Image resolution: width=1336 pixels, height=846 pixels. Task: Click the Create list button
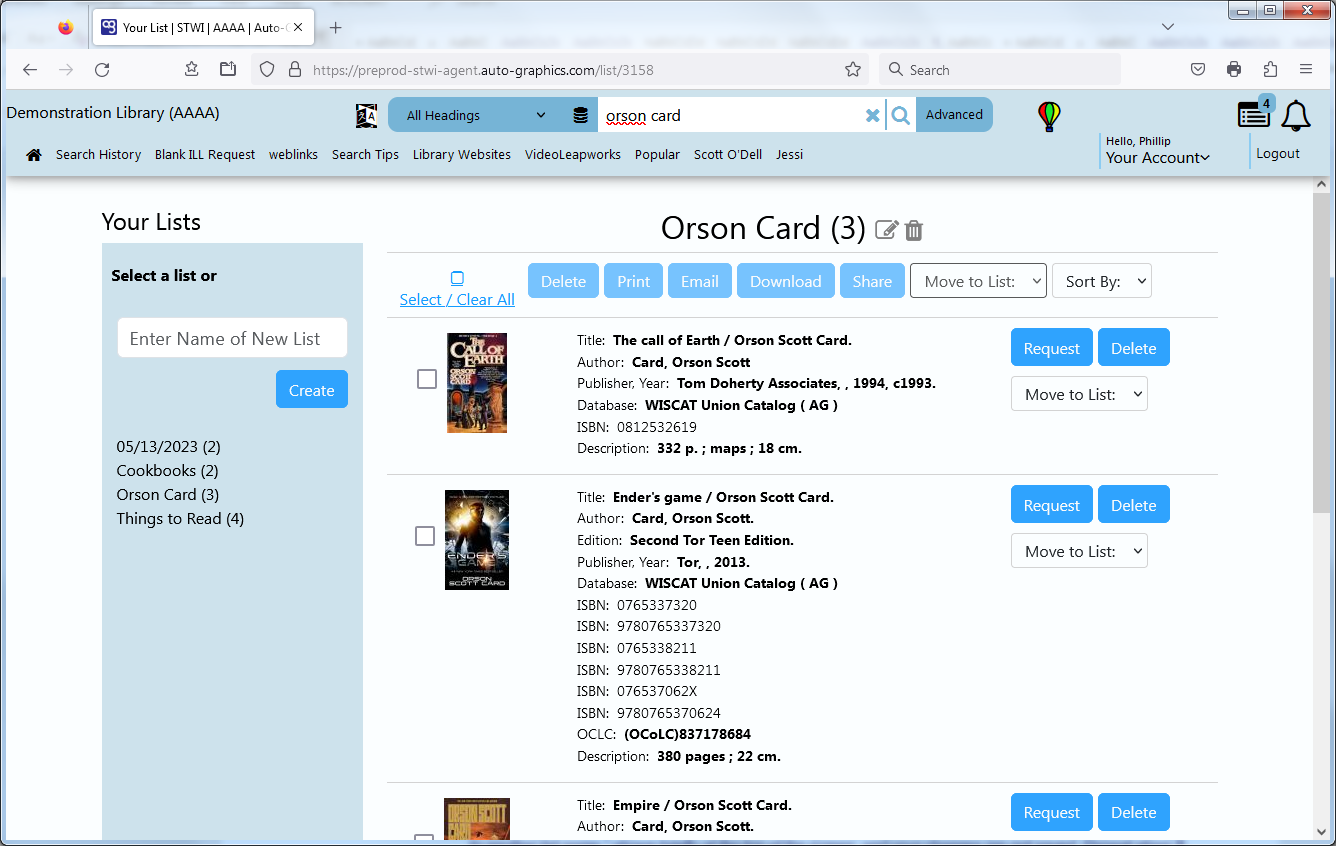coord(312,389)
